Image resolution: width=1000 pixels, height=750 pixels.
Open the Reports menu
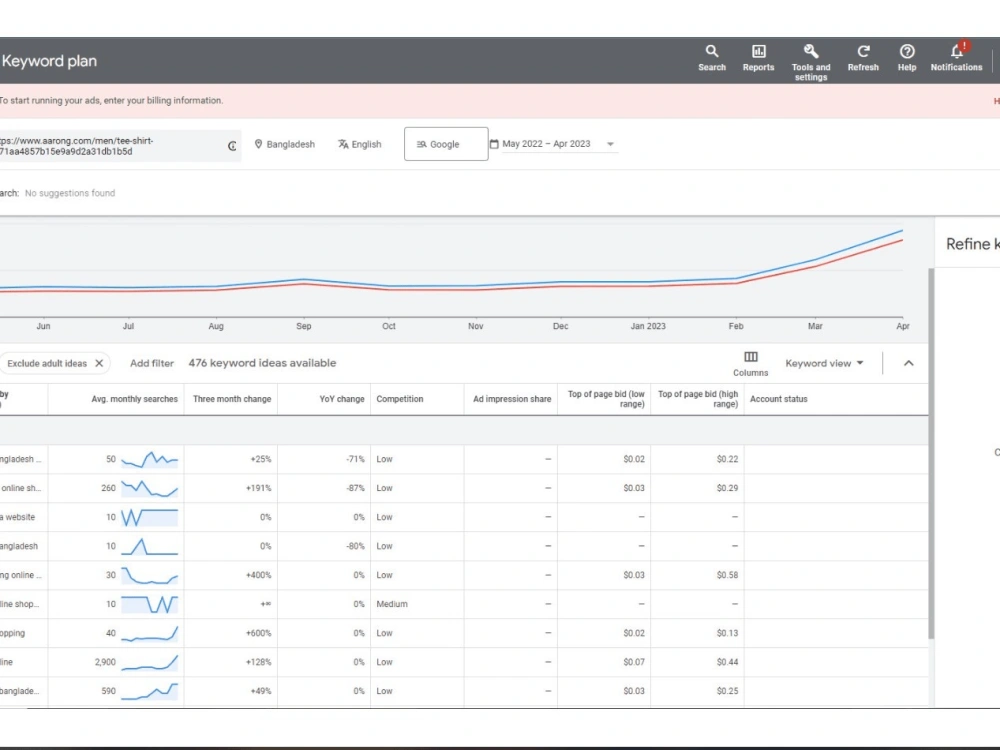(758, 58)
